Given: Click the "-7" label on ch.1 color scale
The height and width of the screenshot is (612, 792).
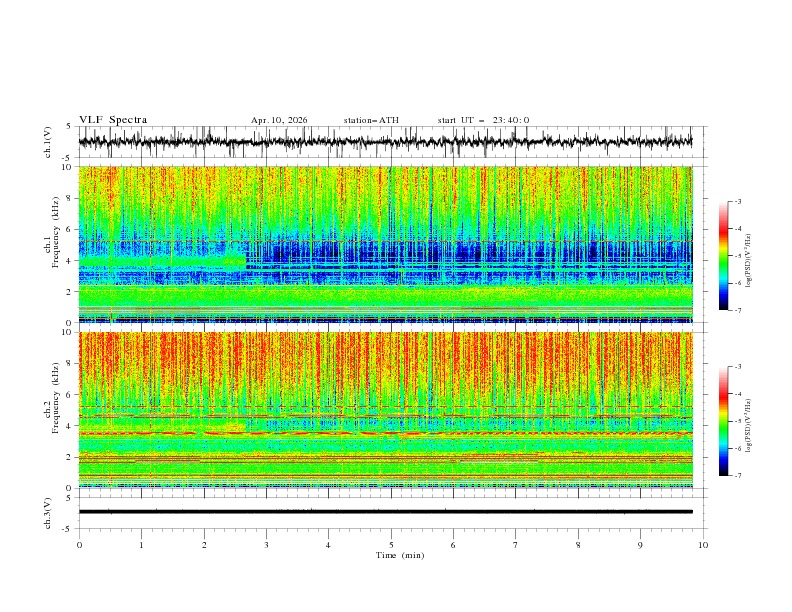Looking at the screenshot, I should point(737,310).
